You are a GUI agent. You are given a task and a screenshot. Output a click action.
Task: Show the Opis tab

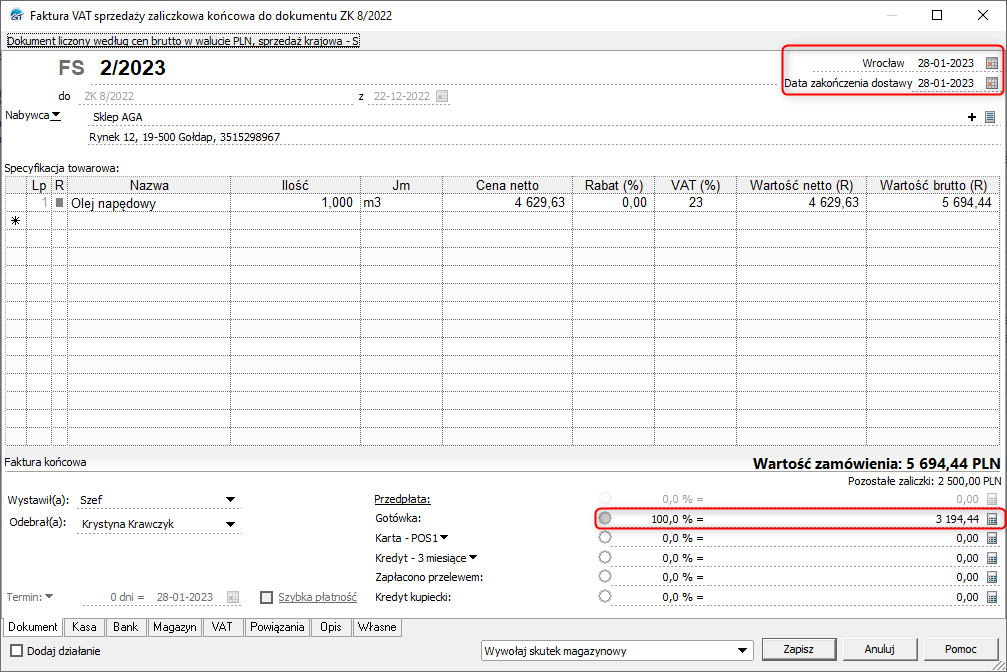[x=331, y=627]
